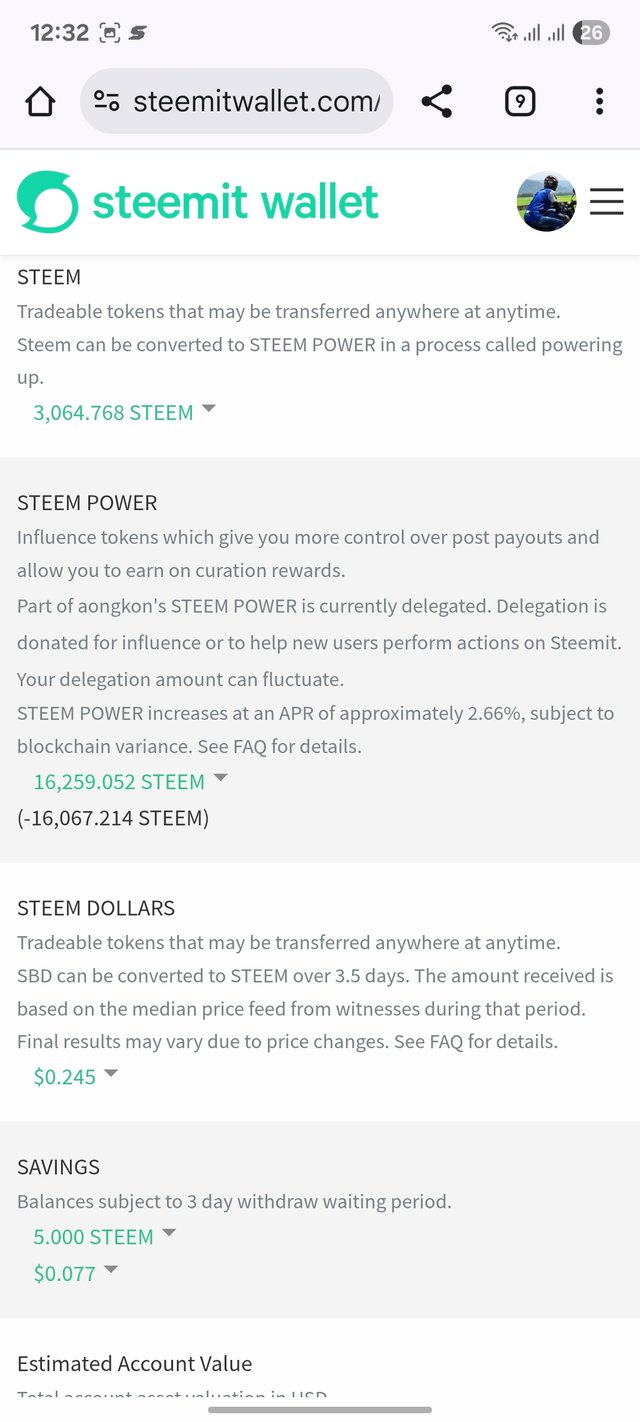
Task: Open the three-dot browser menu
Action: (599, 101)
